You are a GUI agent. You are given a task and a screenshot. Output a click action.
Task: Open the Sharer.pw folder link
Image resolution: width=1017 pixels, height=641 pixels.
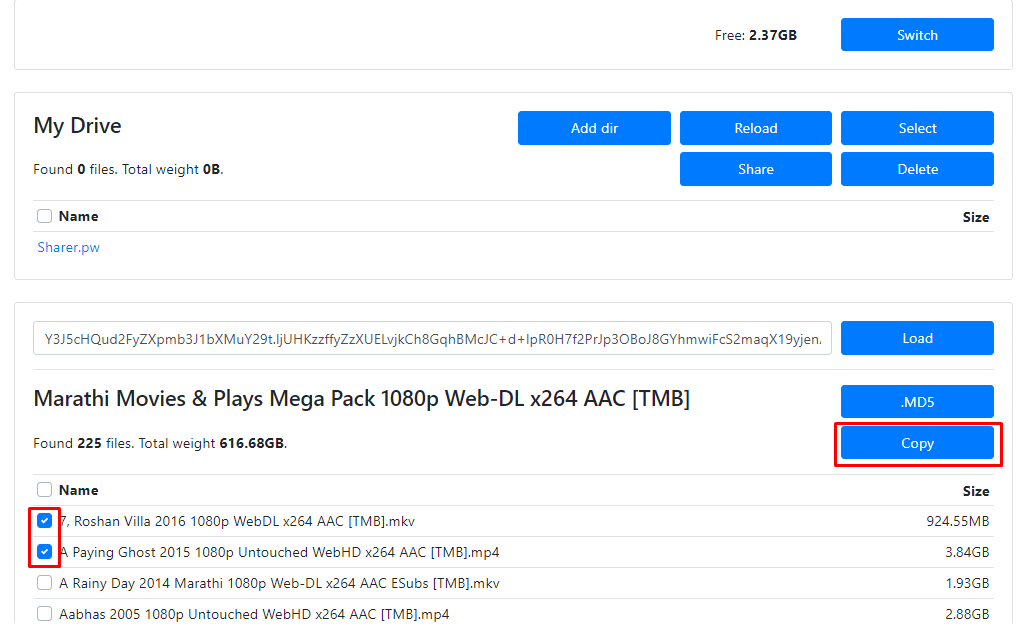pyautogui.click(x=68, y=247)
